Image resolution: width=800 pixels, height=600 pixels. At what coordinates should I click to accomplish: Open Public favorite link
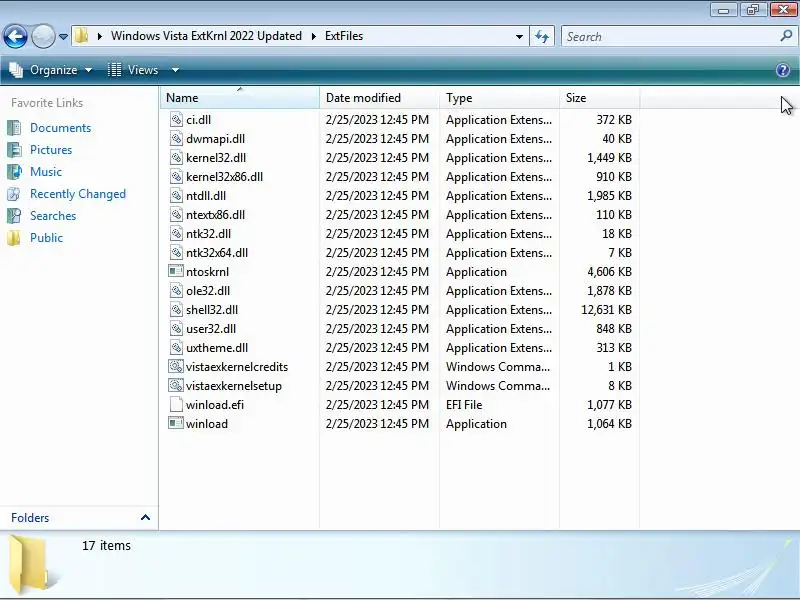coord(46,238)
